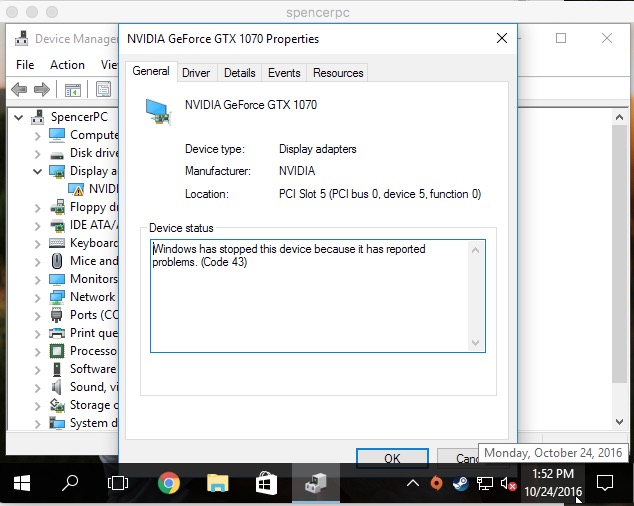Screen dimensions: 634x506
Task: Select the Software devices tree item
Action: click(93, 369)
